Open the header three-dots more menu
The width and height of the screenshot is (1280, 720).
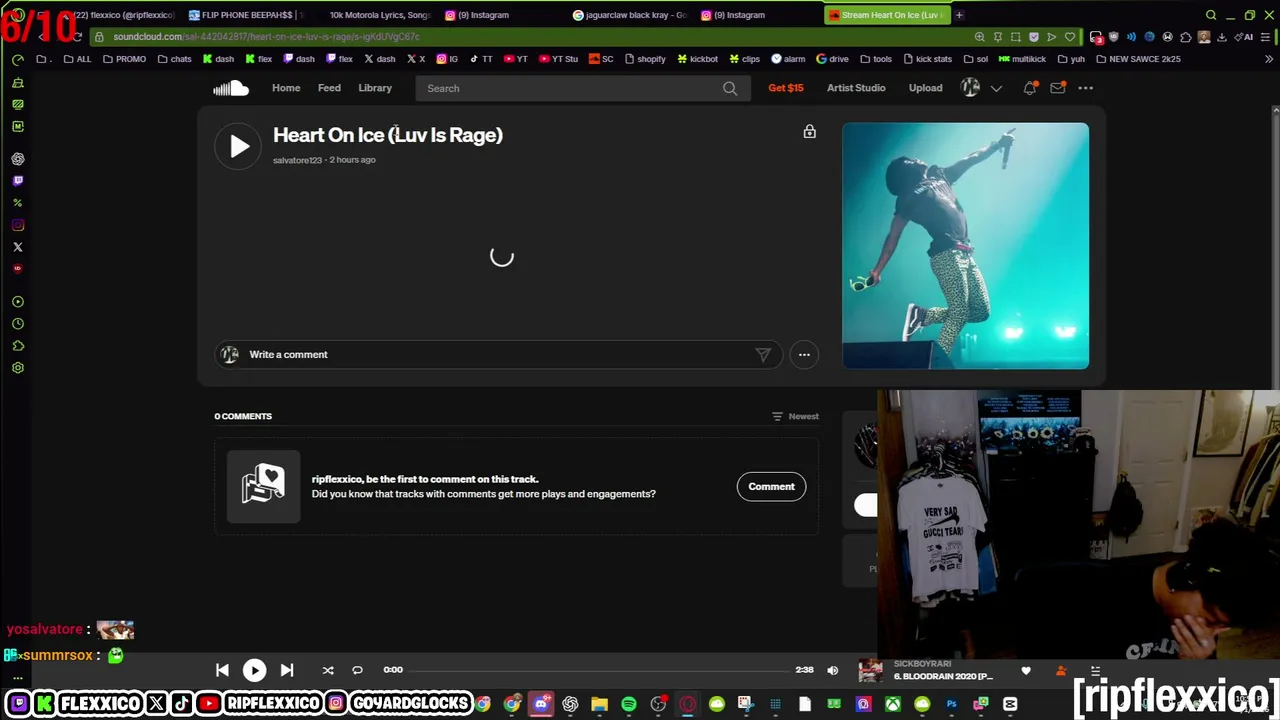pyautogui.click(x=1086, y=88)
